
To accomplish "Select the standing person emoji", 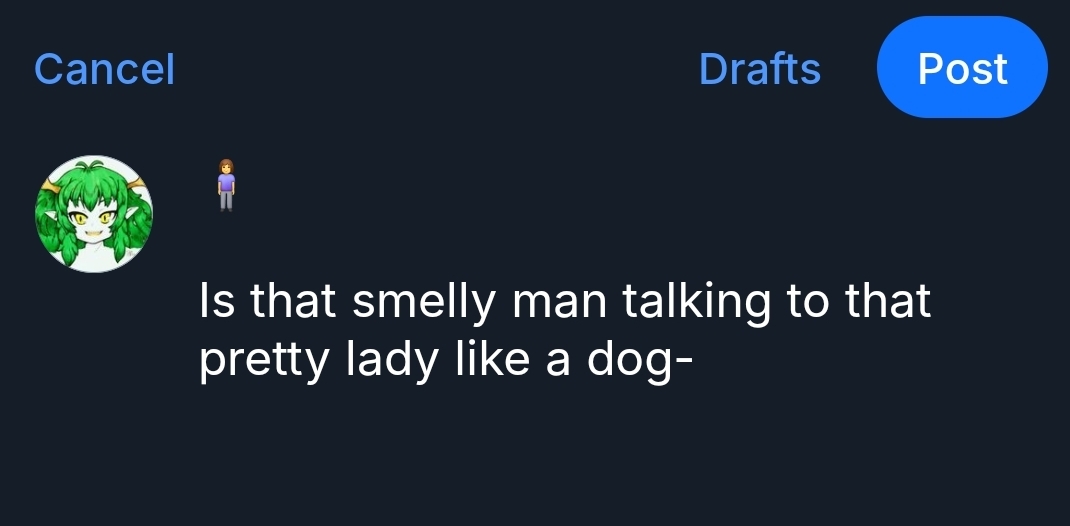I will point(227,184).
